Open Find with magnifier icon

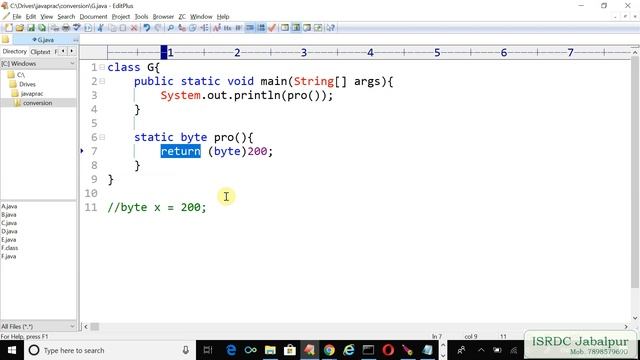[x=171, y=28]
